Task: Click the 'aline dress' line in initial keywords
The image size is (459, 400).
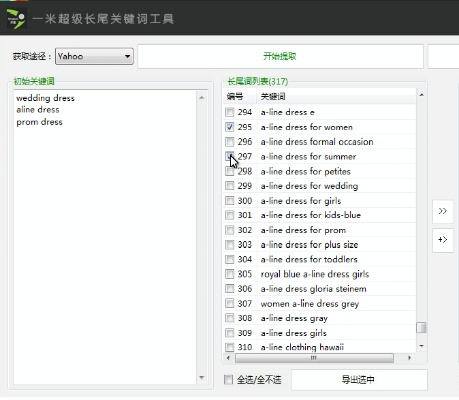Action: 38,110
